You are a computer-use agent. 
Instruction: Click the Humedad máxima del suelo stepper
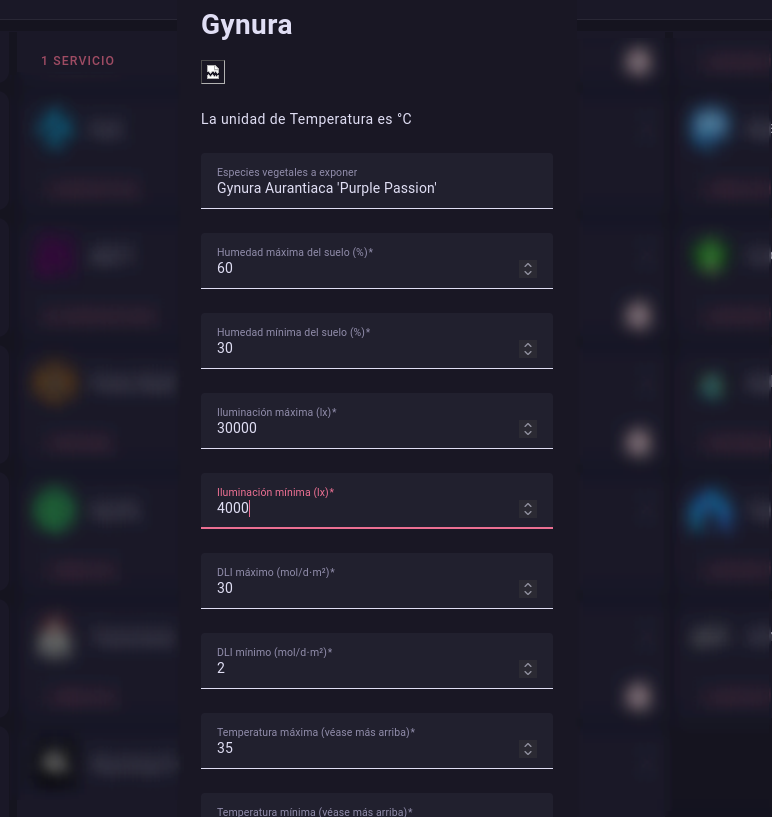pyautogui.click(x=528, y=268)
